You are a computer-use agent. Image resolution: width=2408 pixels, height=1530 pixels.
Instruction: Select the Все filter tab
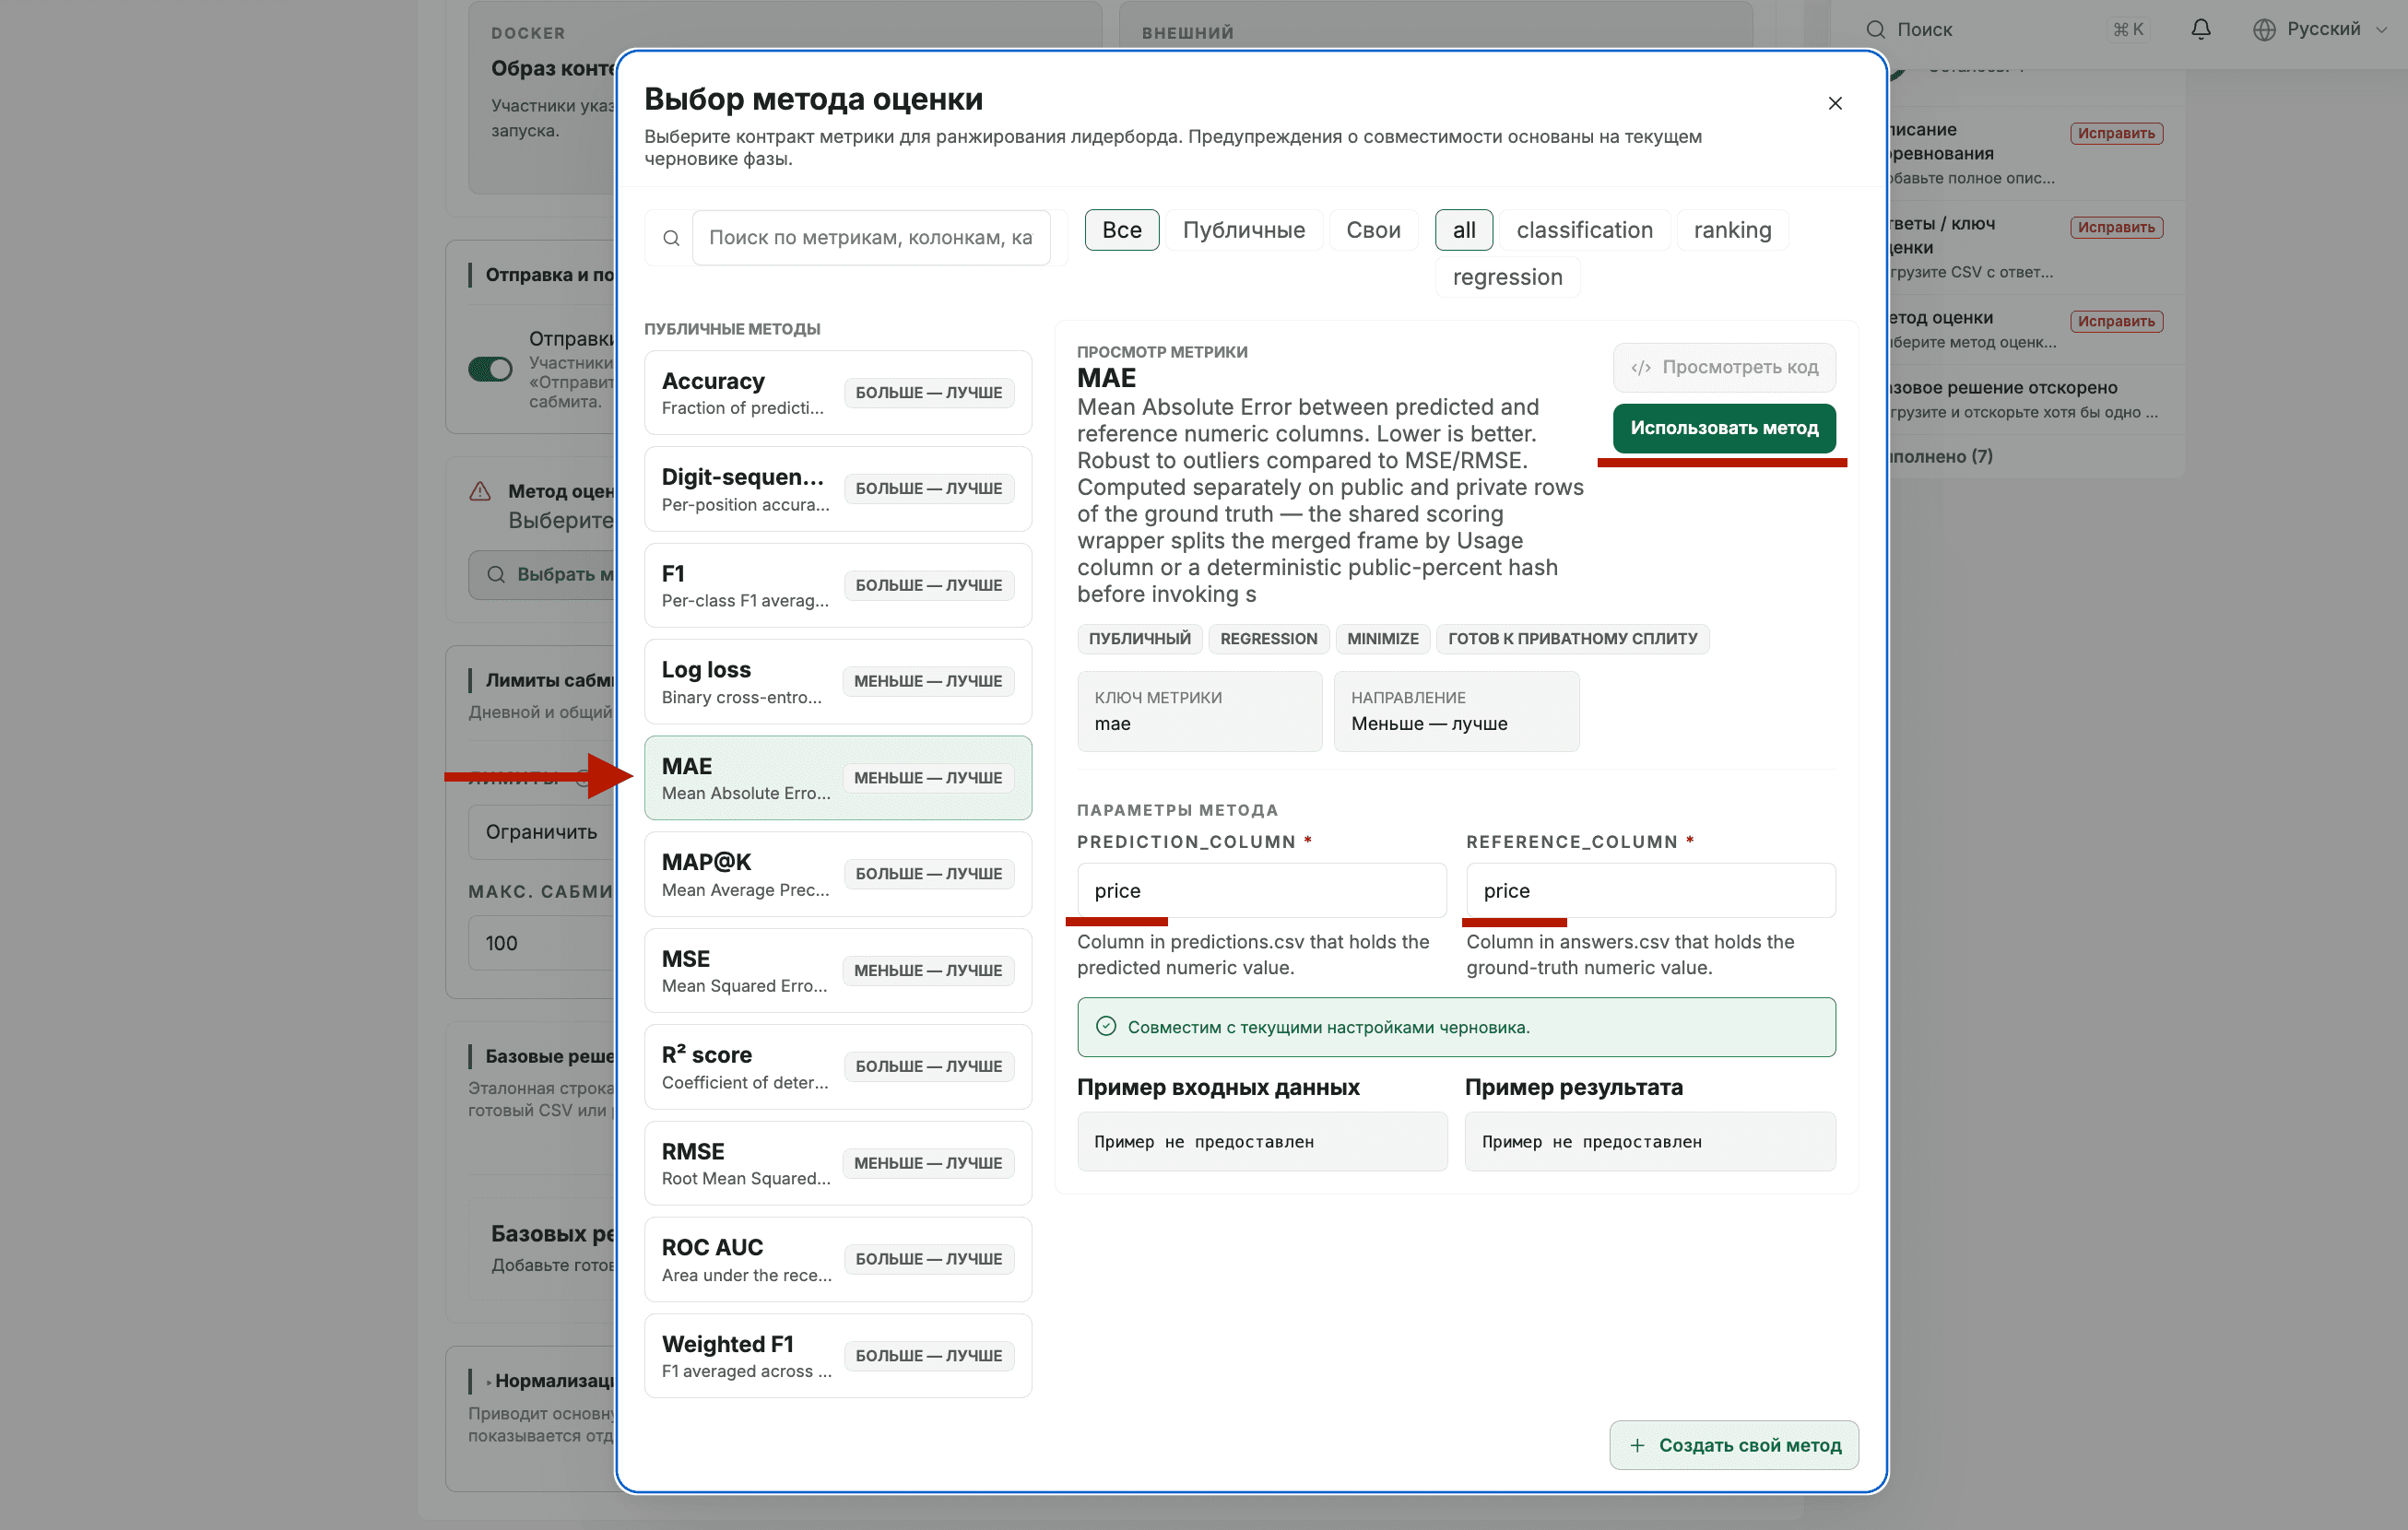pos(1121,230)
